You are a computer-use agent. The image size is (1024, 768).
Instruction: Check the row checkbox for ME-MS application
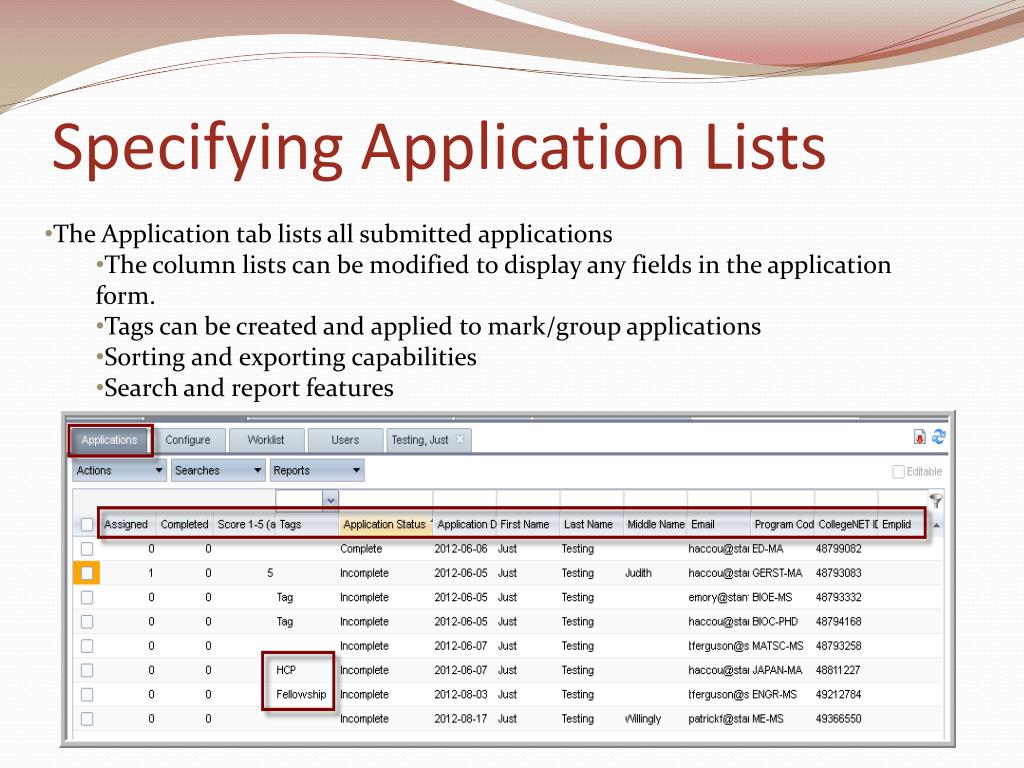[x=87, y=718]
